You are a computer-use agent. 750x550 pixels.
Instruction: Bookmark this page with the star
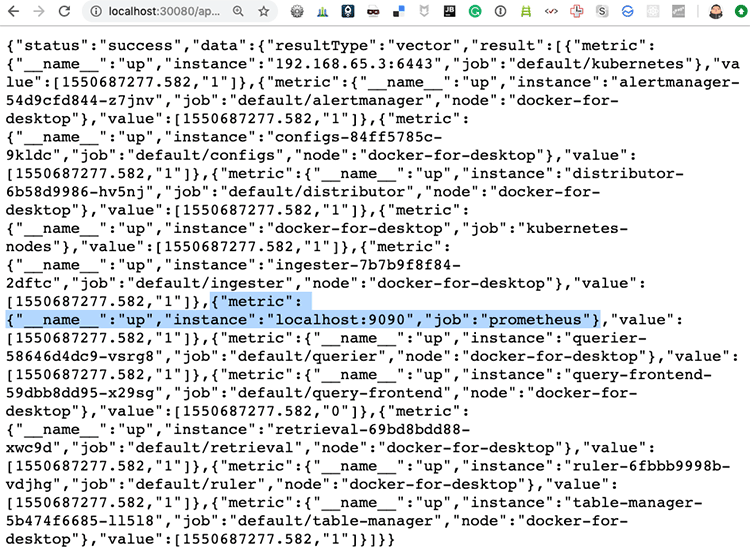click(x=264, y=11)
